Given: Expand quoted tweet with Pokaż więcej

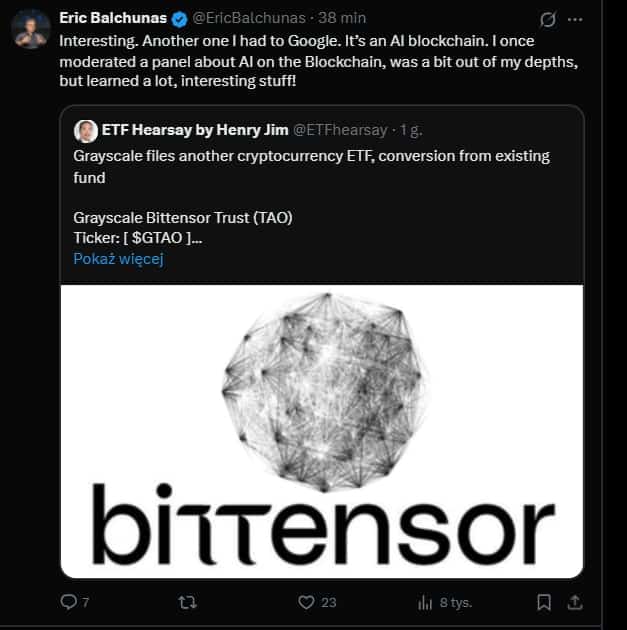Looking at the screenshot, I should (x=118, y=258).
